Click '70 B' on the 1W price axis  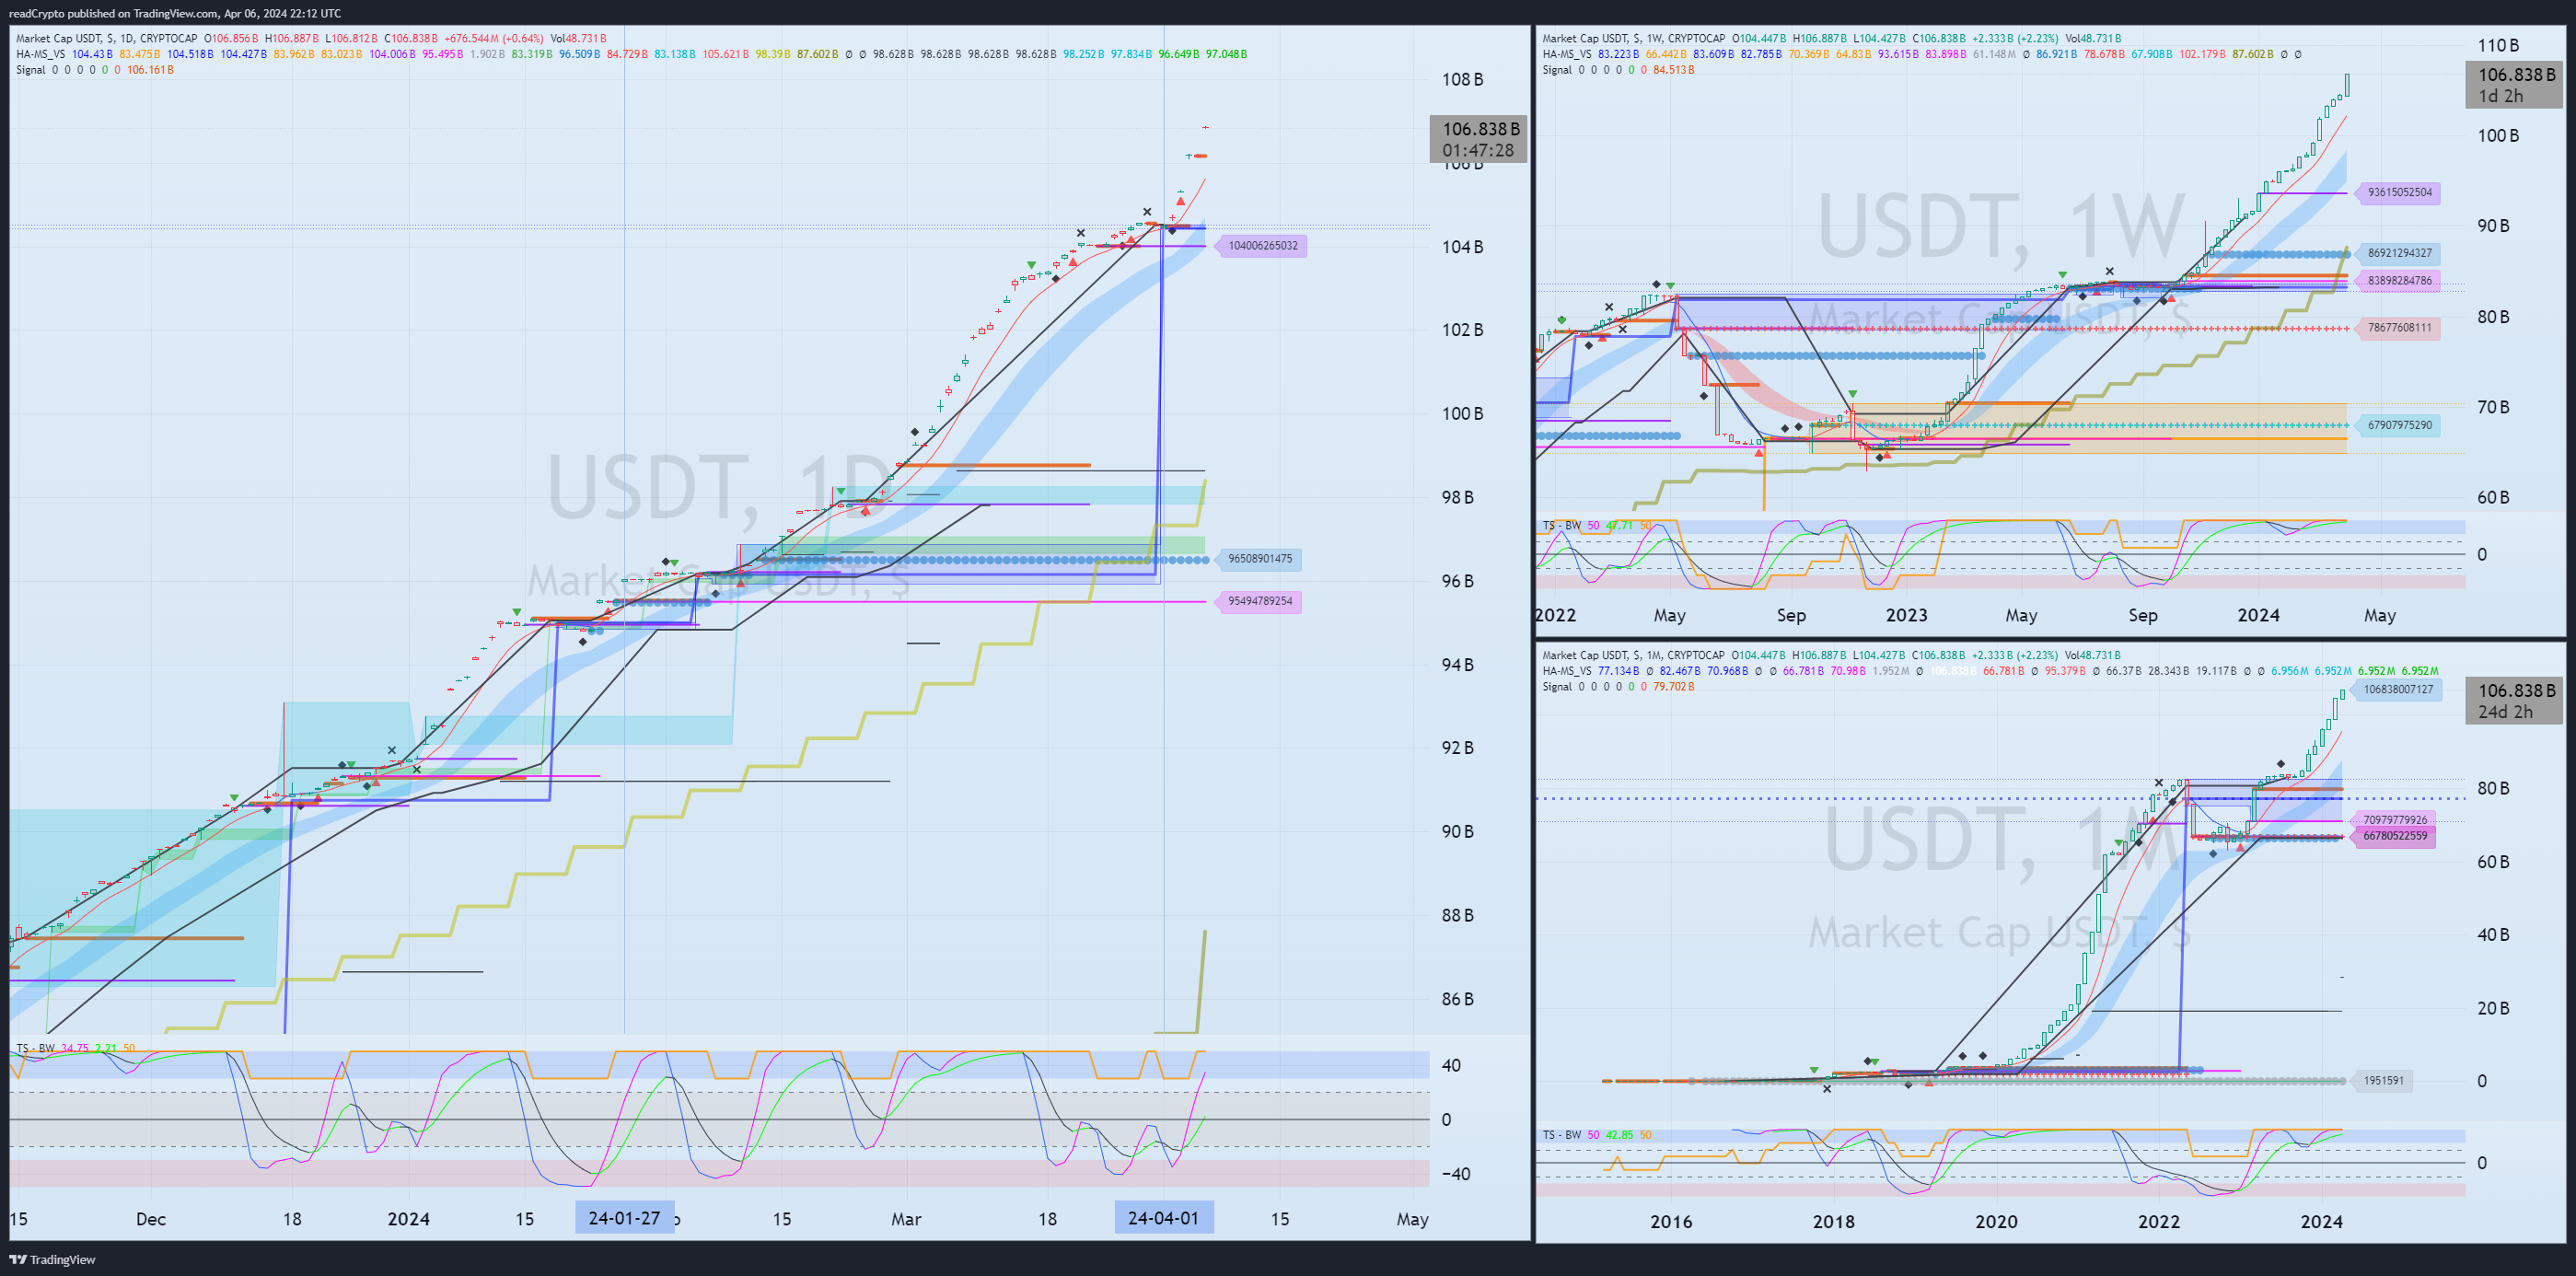(x=2493, y=407)
